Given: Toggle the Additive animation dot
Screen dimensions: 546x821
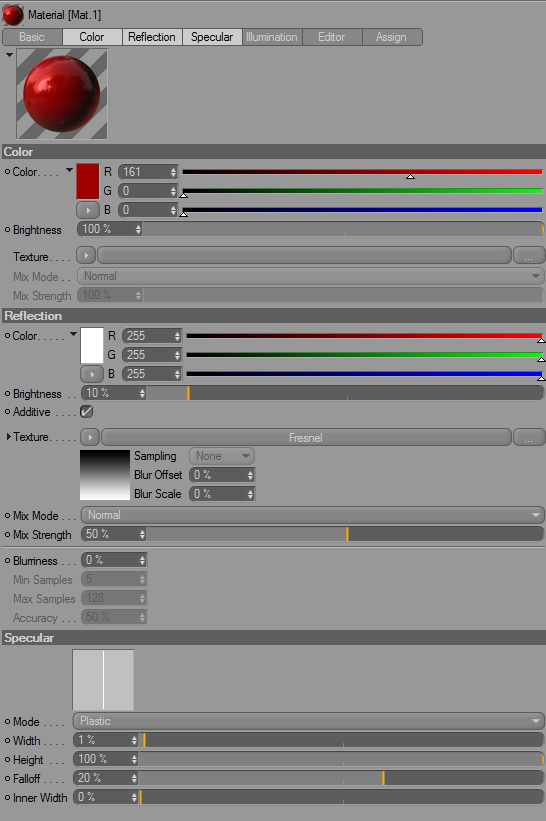Looking at the screenshot, I should (7, 412).
